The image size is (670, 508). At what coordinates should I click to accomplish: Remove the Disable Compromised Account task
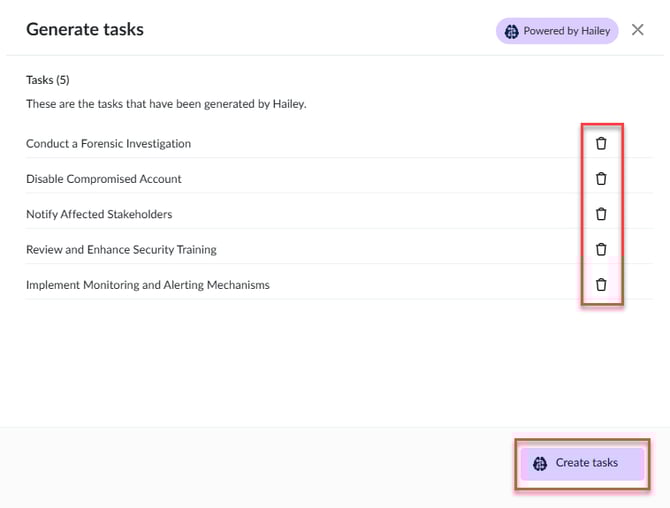[601, 179]
